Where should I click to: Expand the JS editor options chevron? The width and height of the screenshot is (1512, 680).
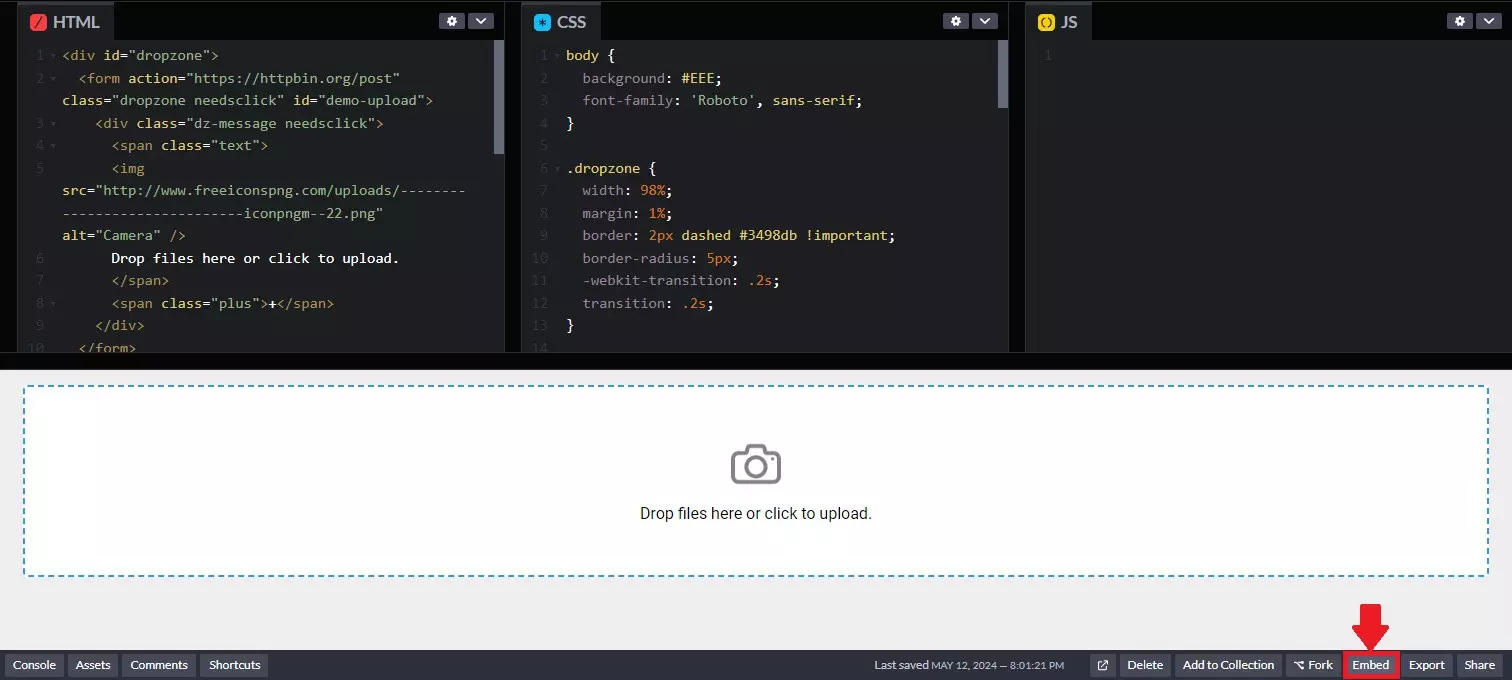click(1489, 20)
